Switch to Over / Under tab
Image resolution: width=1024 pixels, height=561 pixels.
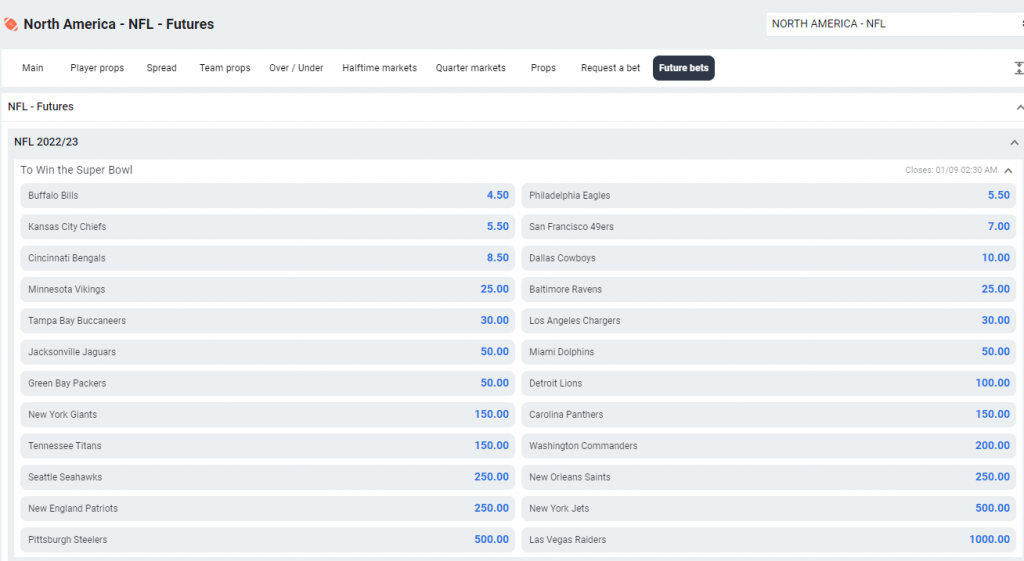click(296, 68)
